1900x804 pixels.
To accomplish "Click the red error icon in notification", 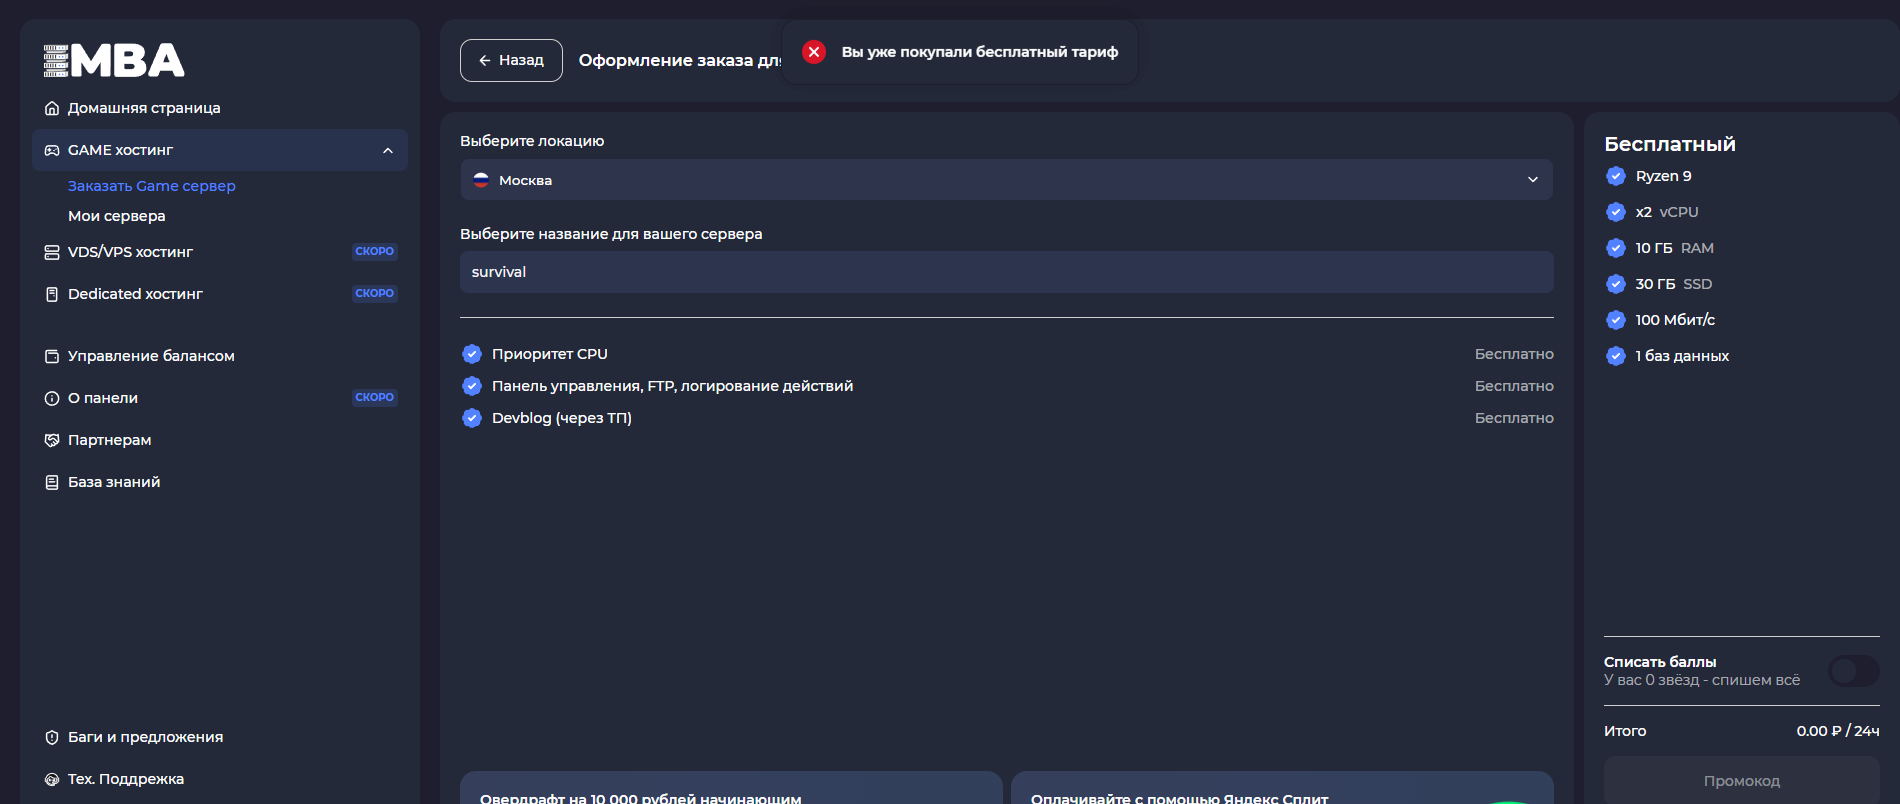I will coord(814,52).
